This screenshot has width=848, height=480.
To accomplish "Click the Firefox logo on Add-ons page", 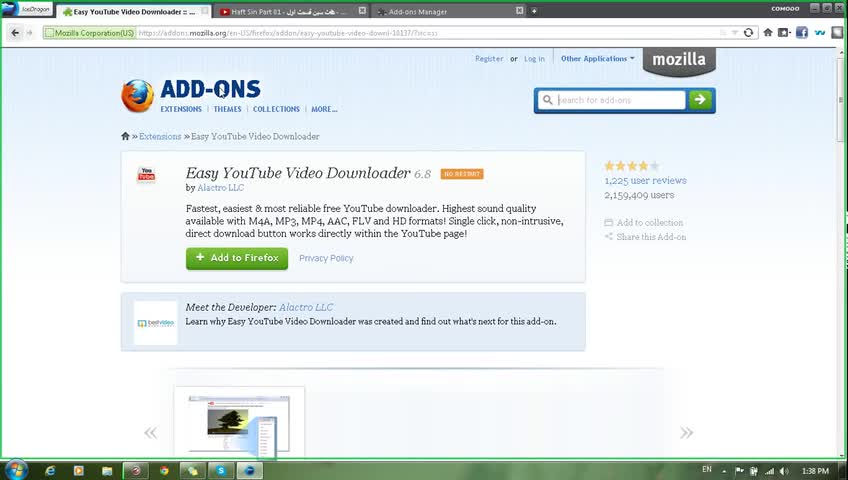I will (137, 96).
